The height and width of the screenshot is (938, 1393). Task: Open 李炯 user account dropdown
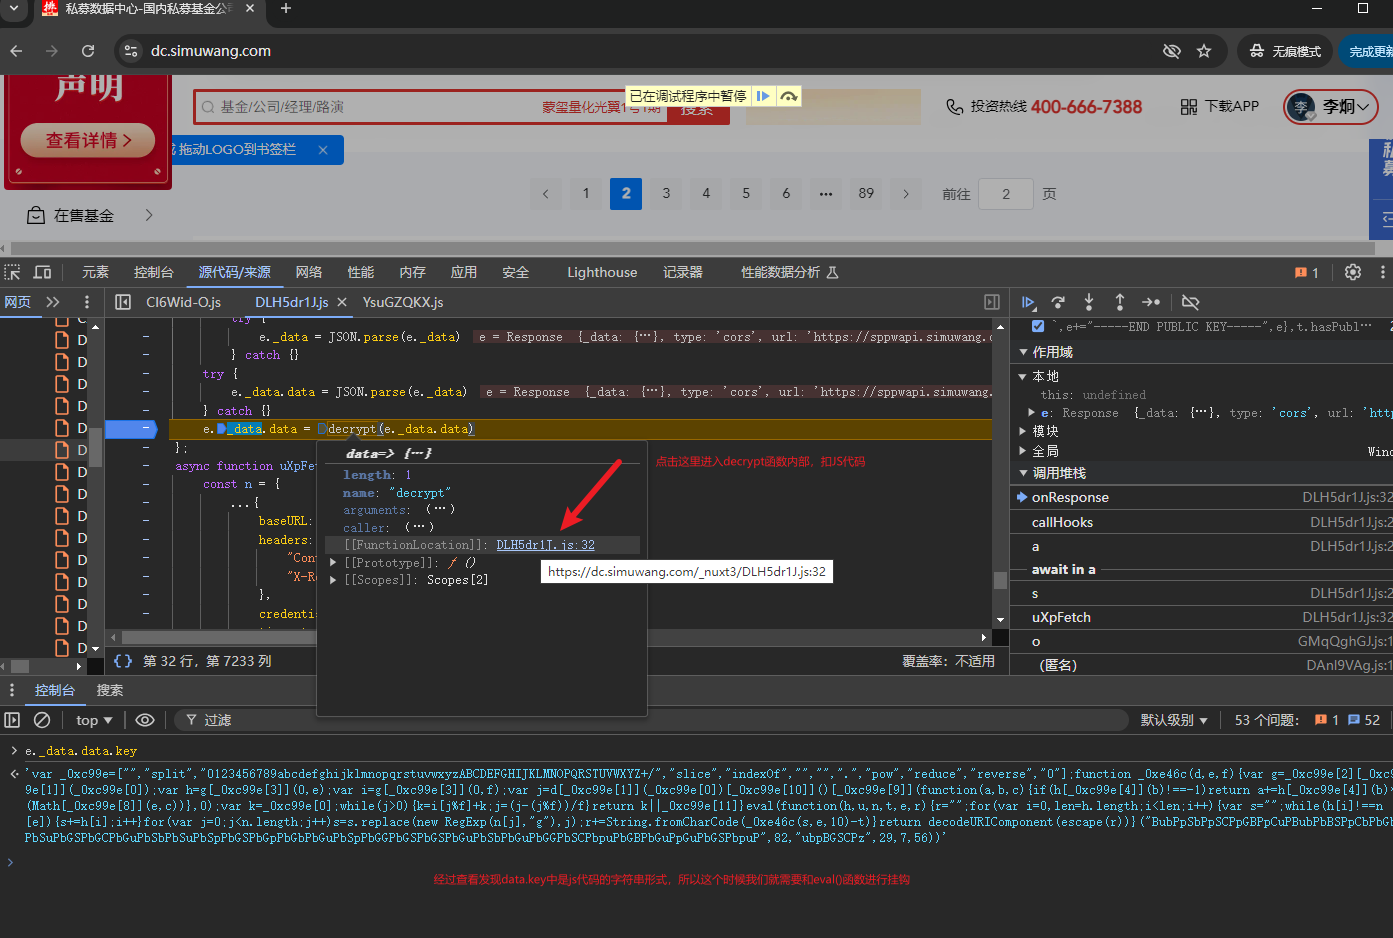pos(1331,106)
